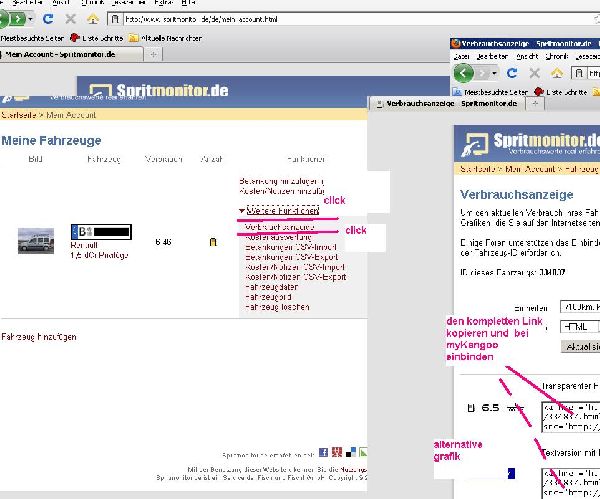Click forward arrow in Verbrauchsanzeige window
Viewport: 600px width, 499px height.
pyautogui.click(x=482, y=73)
